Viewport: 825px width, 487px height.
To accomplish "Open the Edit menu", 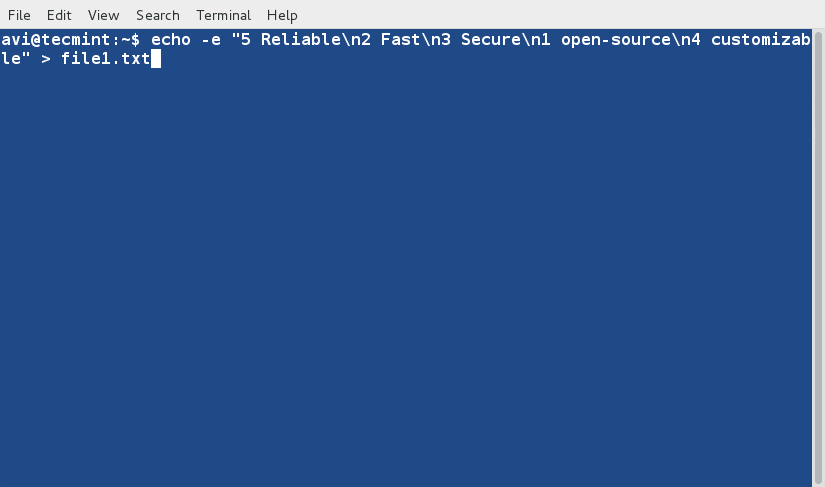I will 59,15.
